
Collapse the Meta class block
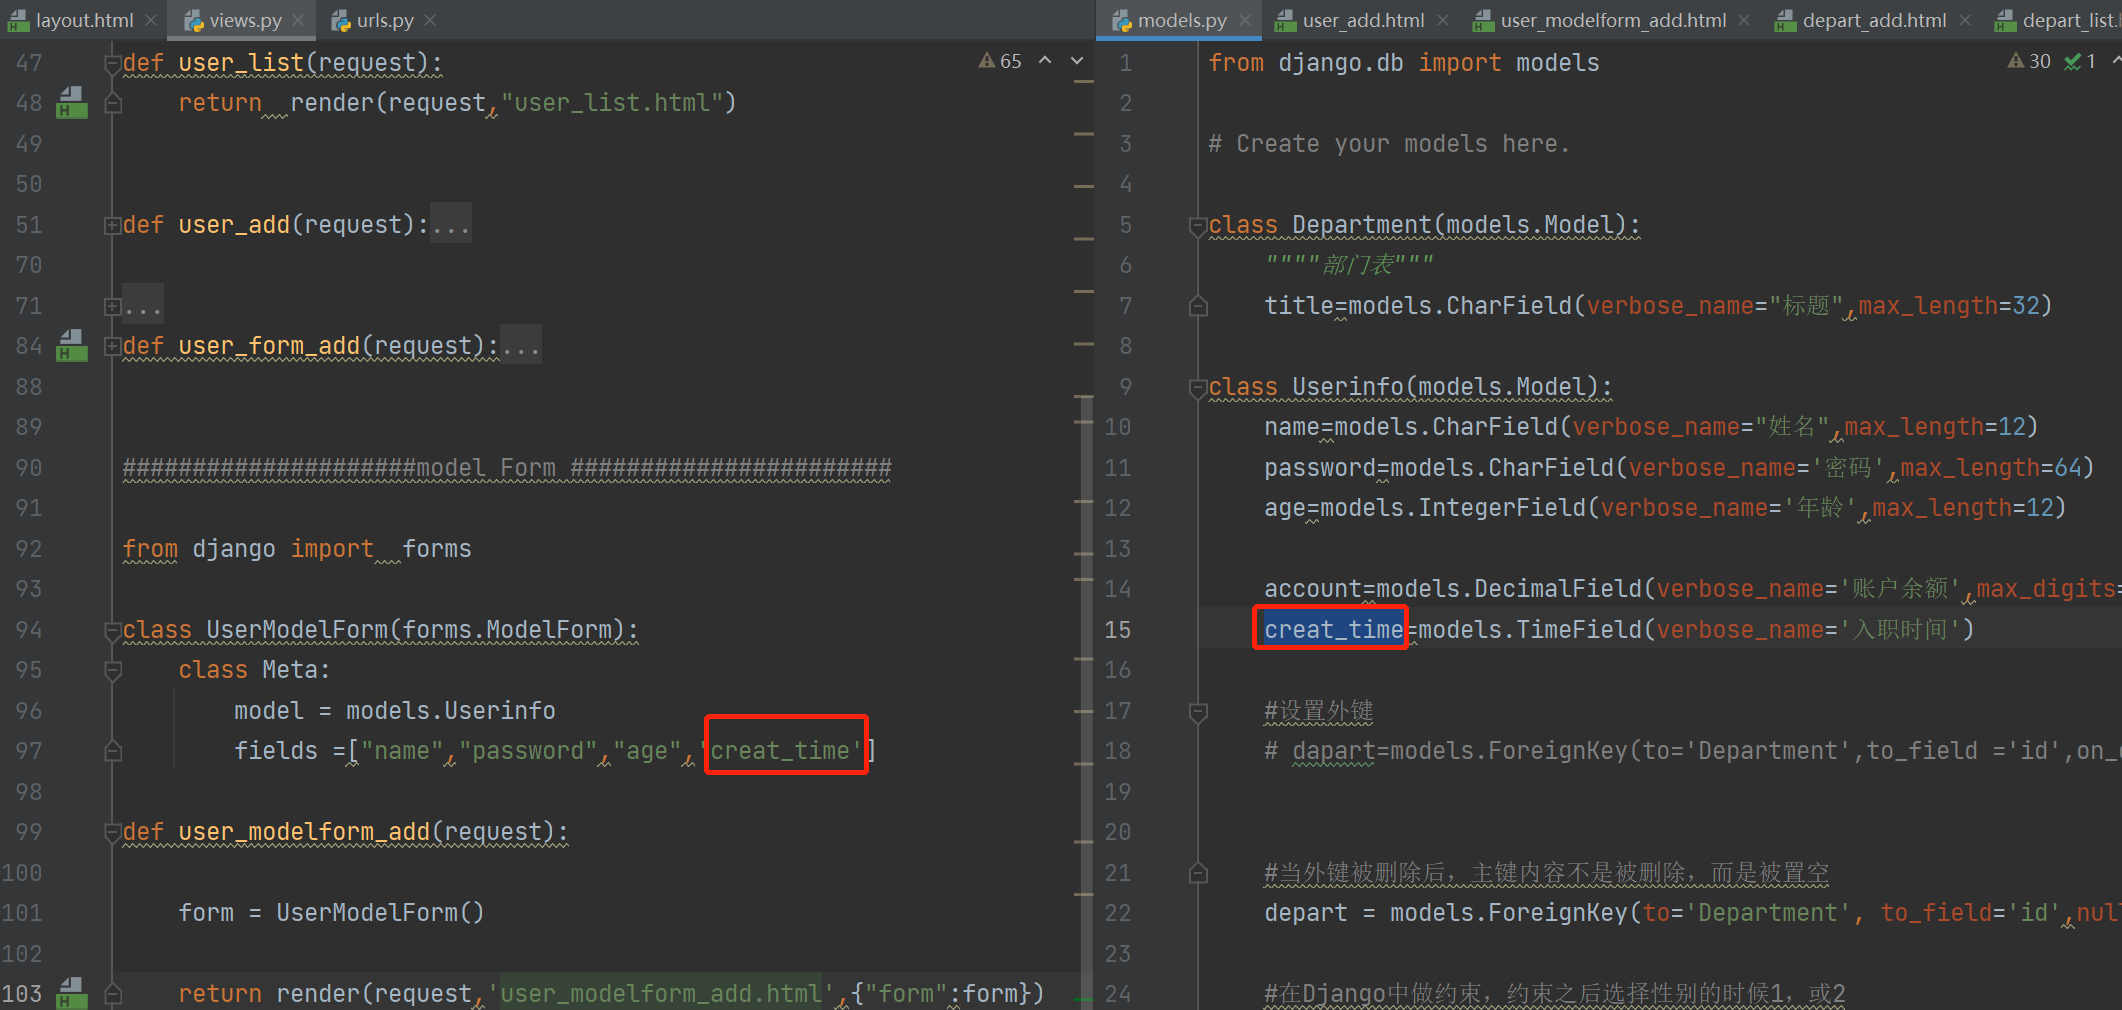[112, 671]
